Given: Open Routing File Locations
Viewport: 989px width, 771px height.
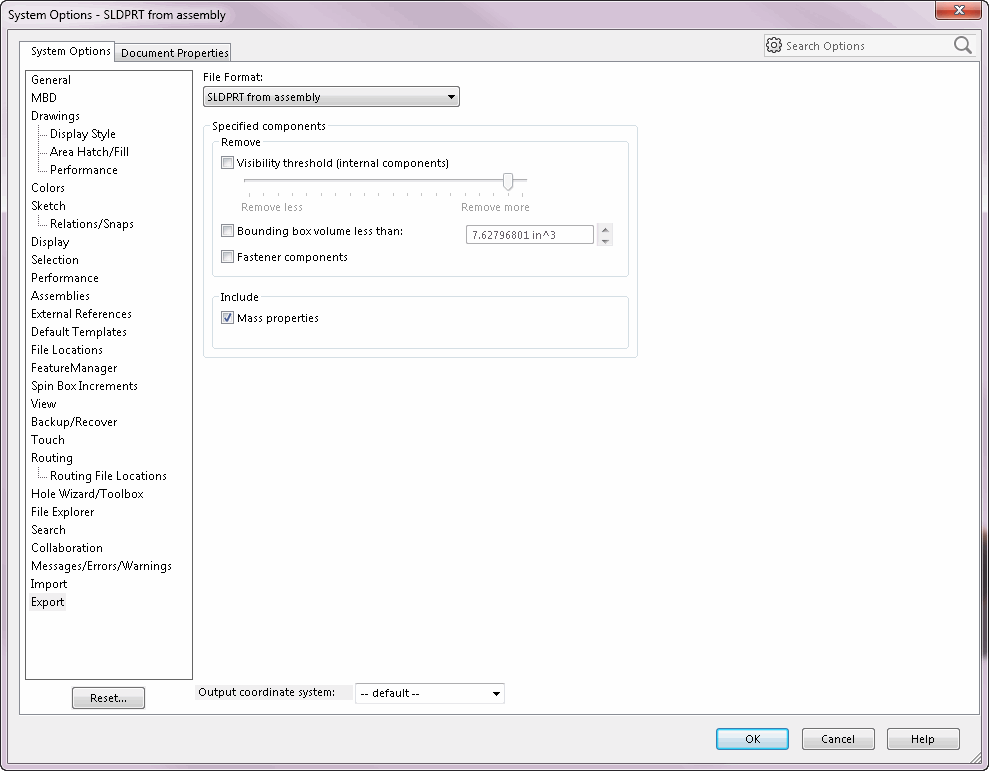Looking at the screenshot, I should click(108, 476).
